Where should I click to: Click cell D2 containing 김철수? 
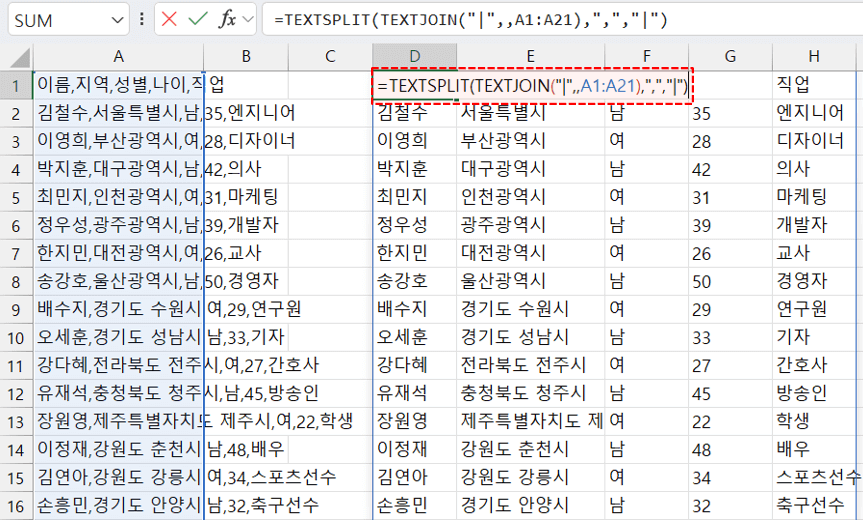(x=414, y=113)
